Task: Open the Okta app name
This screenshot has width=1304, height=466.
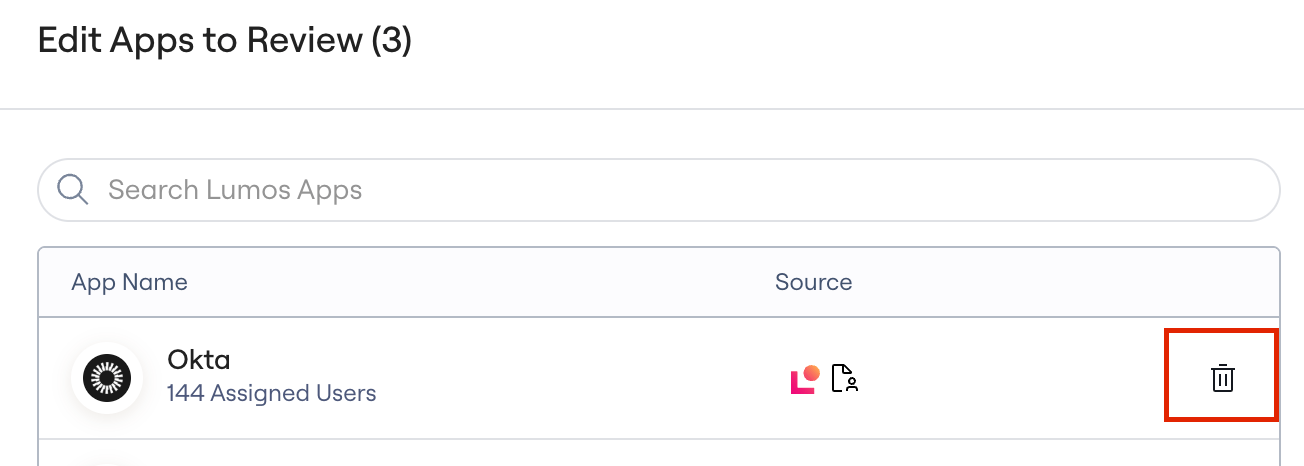Action: click(199, 359)
